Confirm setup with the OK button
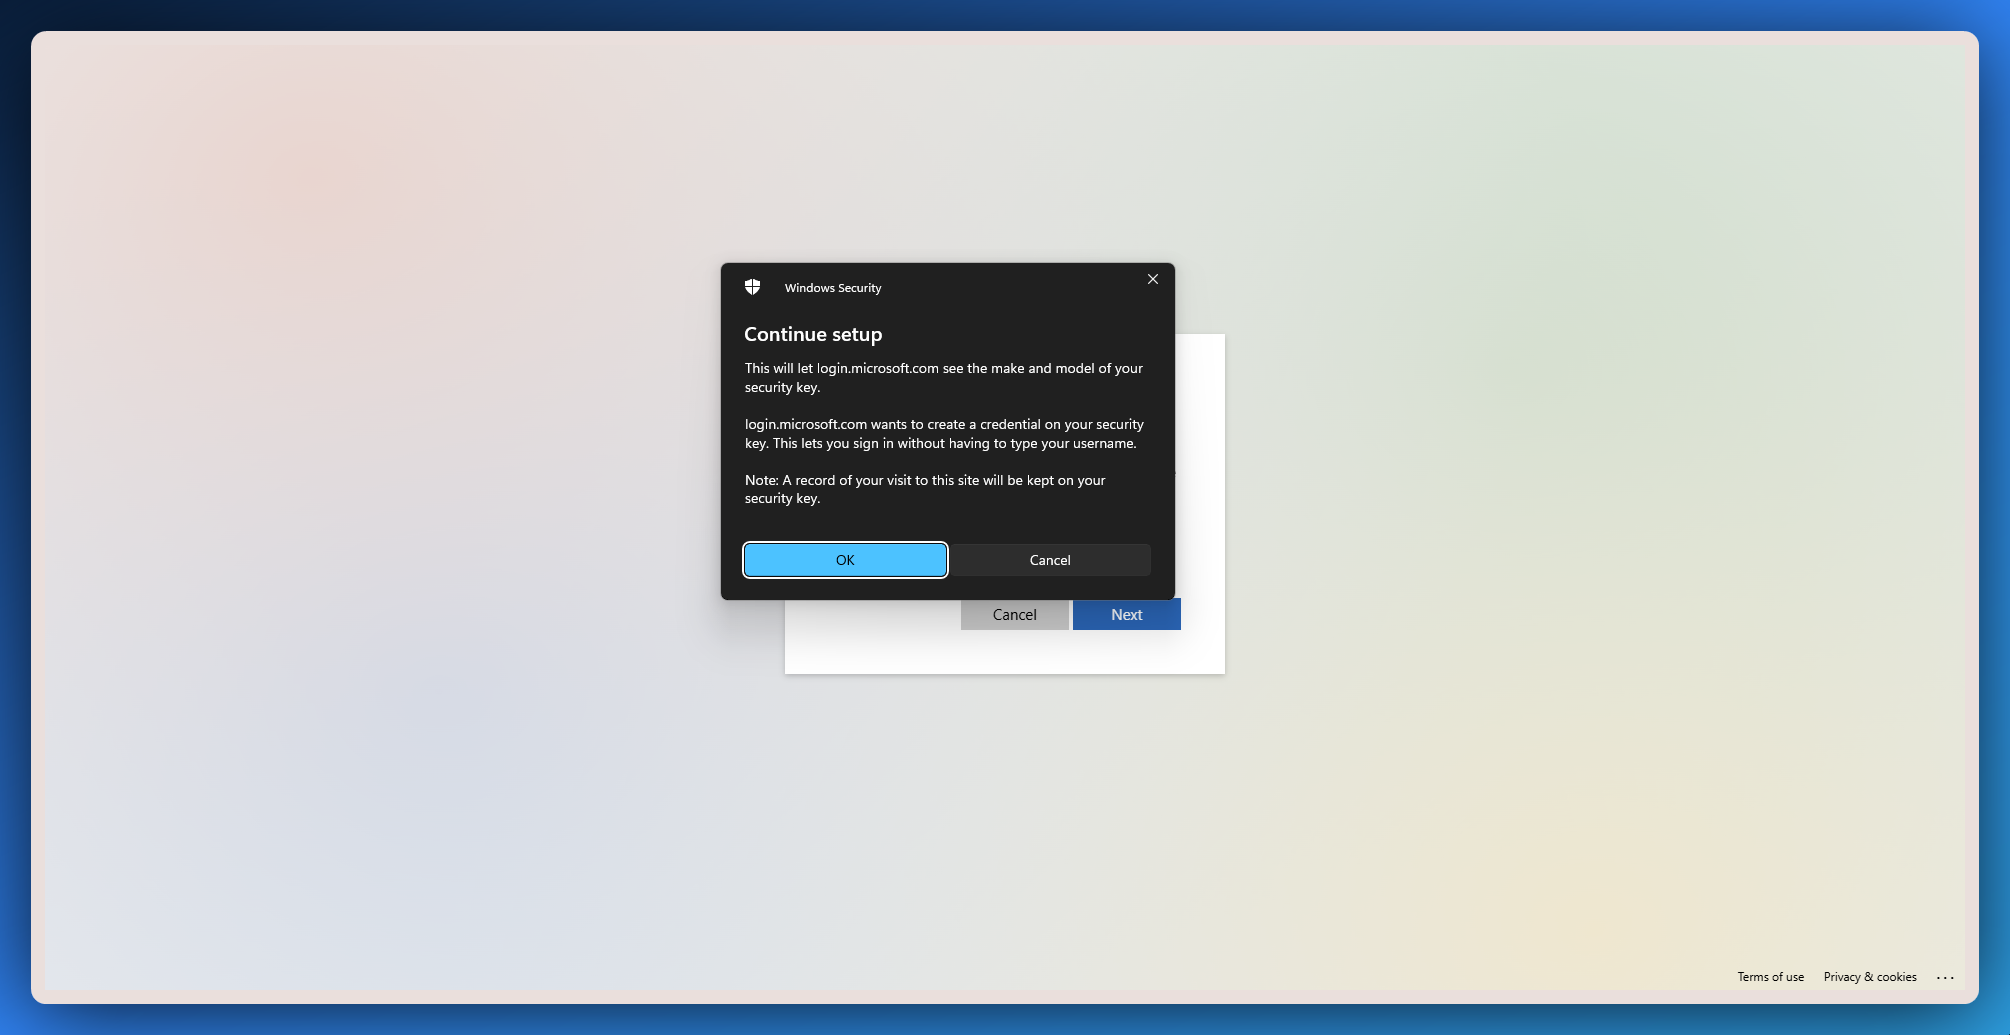Screen dimensions: 2010x1035 pos(845,560)
